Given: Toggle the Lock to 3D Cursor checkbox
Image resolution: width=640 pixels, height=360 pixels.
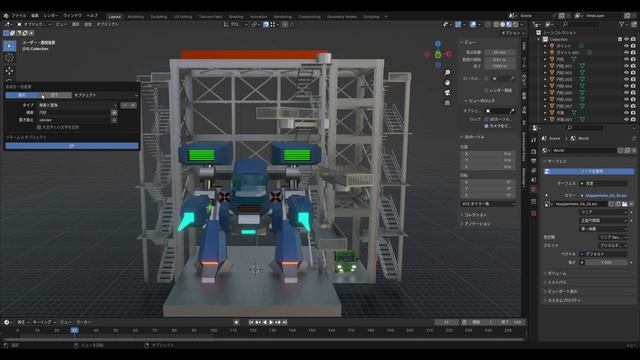Looking at the screenshot, I should (486, 119).
